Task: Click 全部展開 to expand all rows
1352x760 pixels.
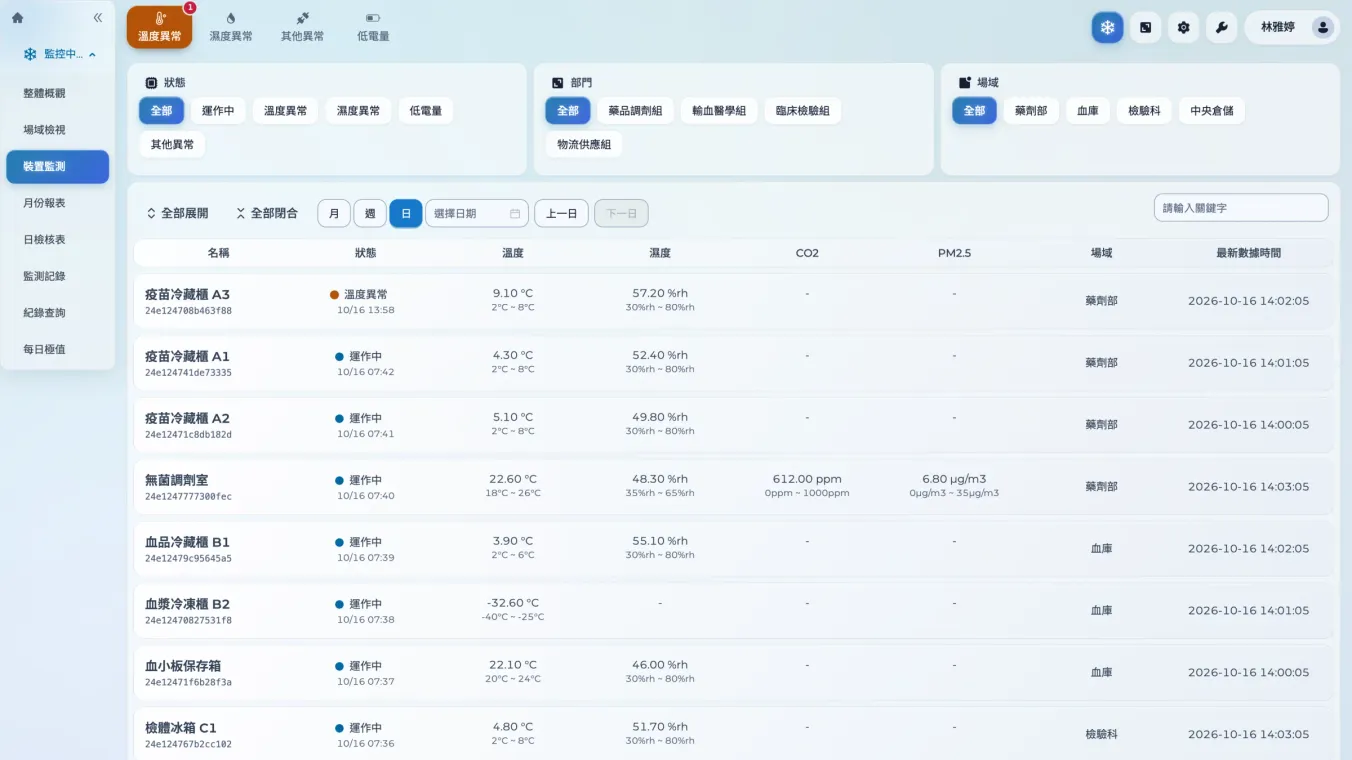Action: coord(177,213)
